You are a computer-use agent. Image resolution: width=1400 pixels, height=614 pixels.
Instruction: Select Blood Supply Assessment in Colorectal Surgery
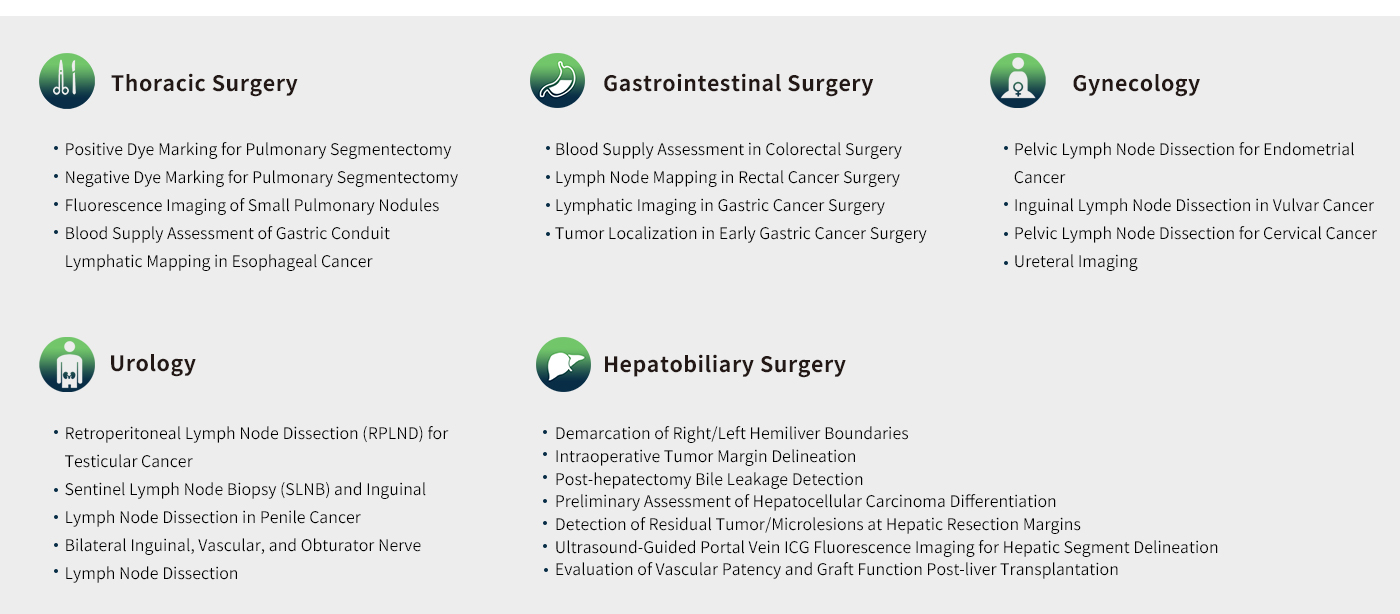(x=728, y=149)
